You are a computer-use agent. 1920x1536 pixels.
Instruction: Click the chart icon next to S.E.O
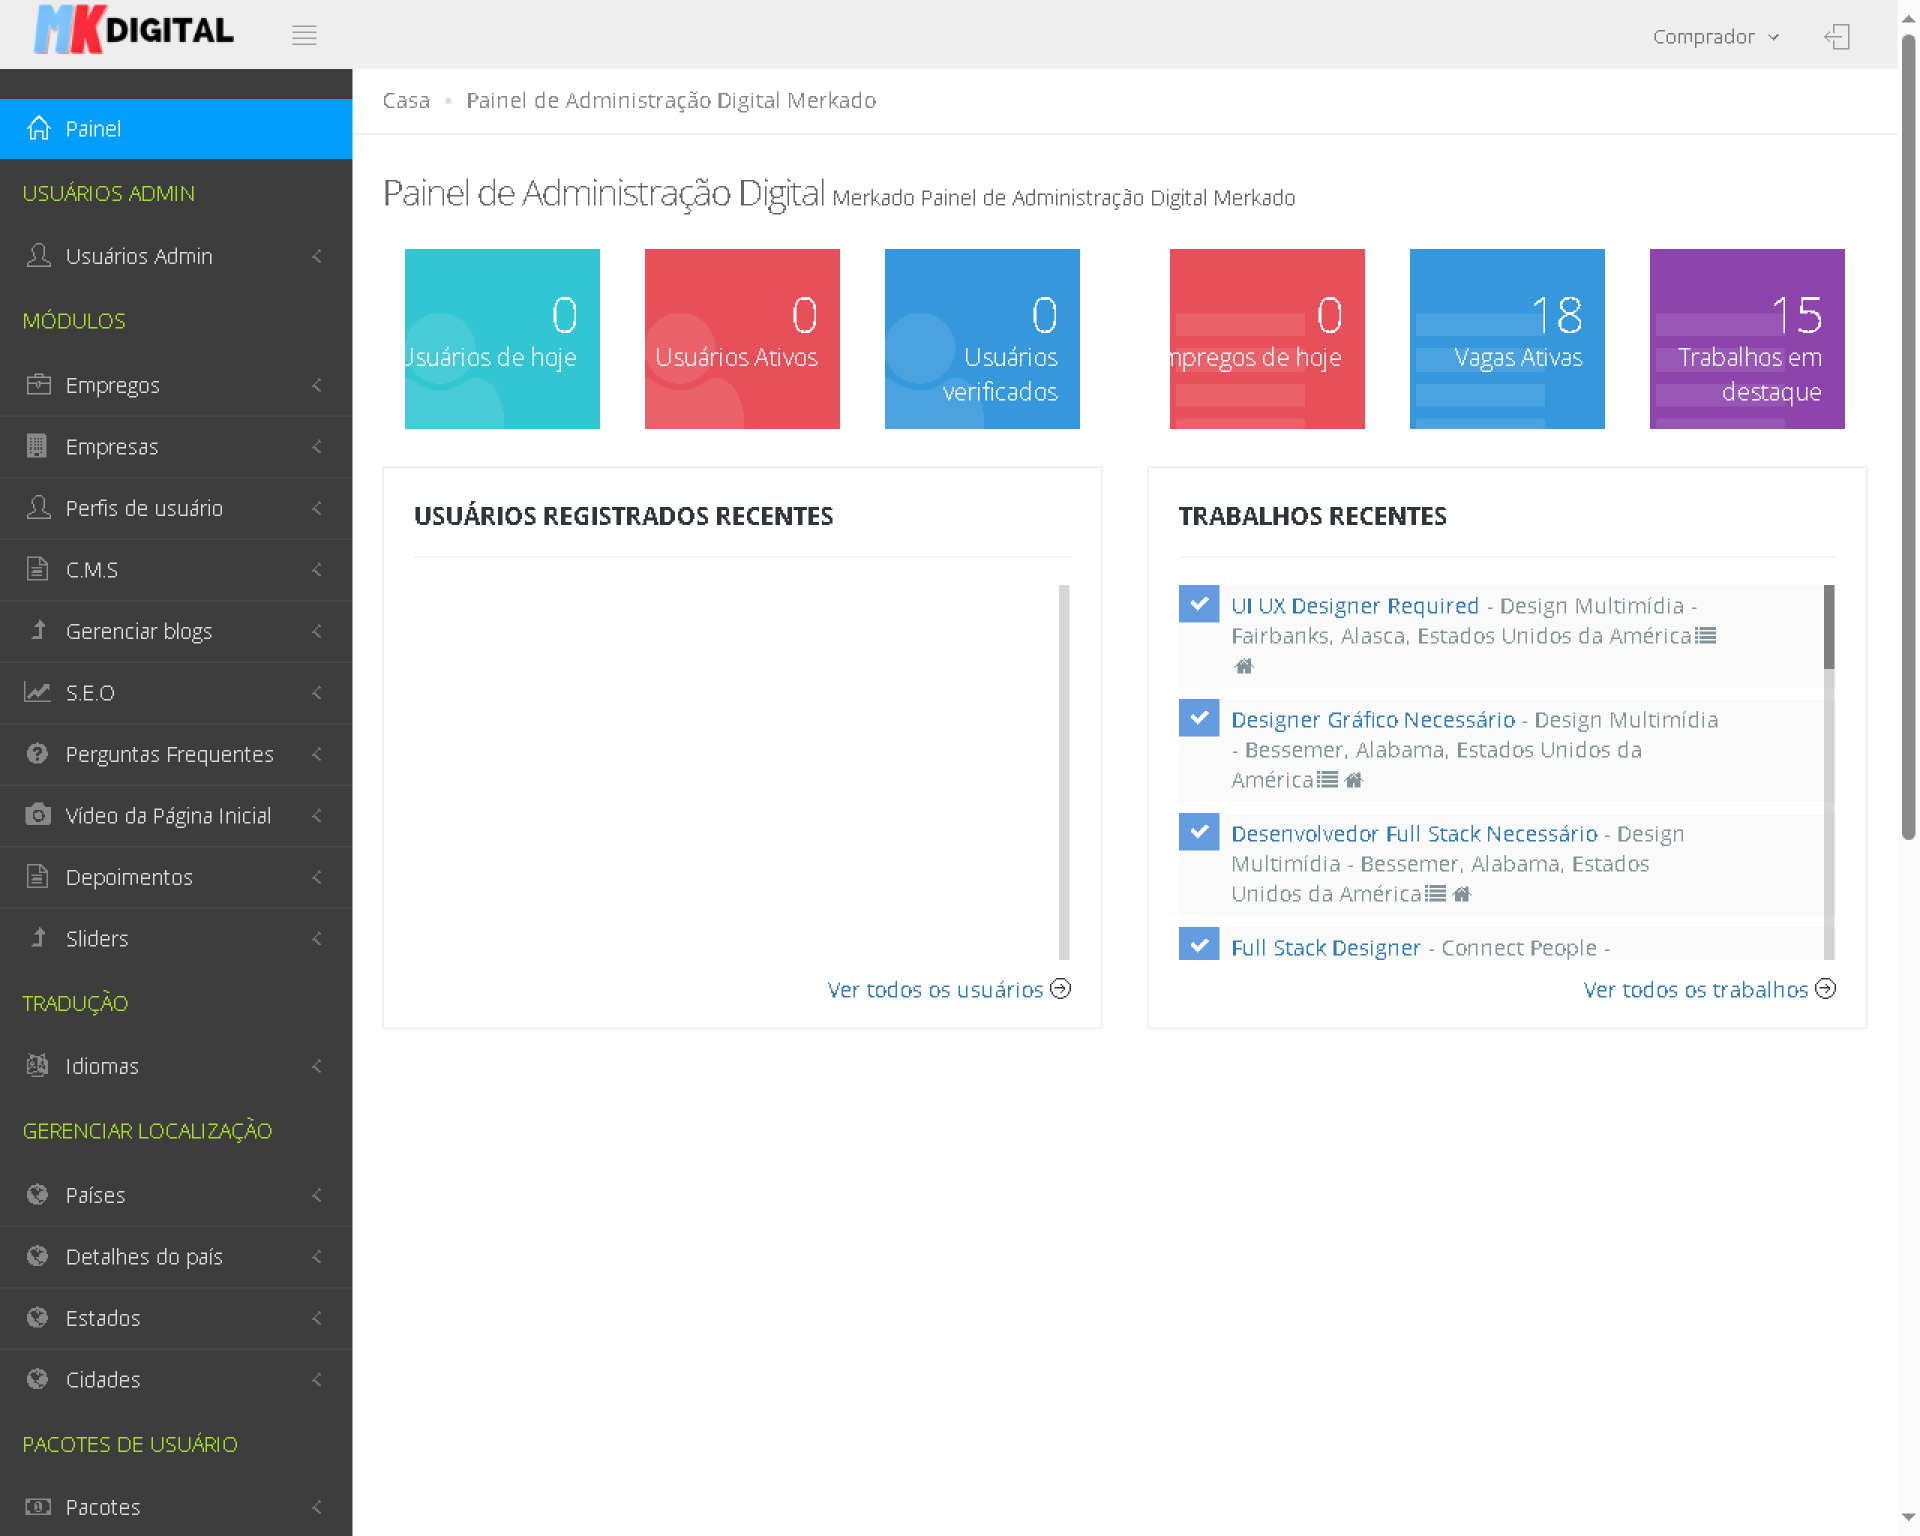[x=38, y=692]
